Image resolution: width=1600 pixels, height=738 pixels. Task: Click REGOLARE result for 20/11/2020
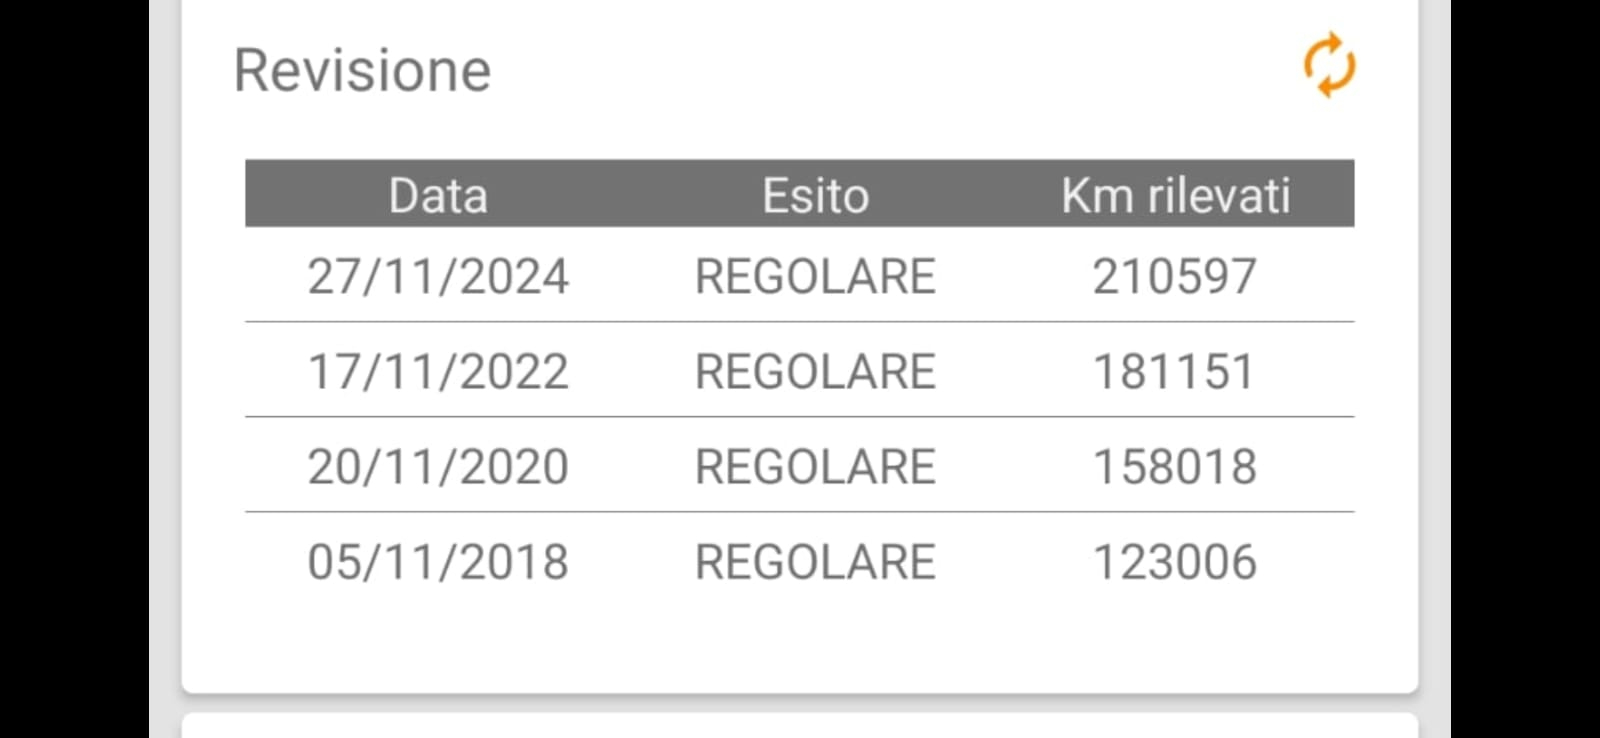(x=815, y=467)
